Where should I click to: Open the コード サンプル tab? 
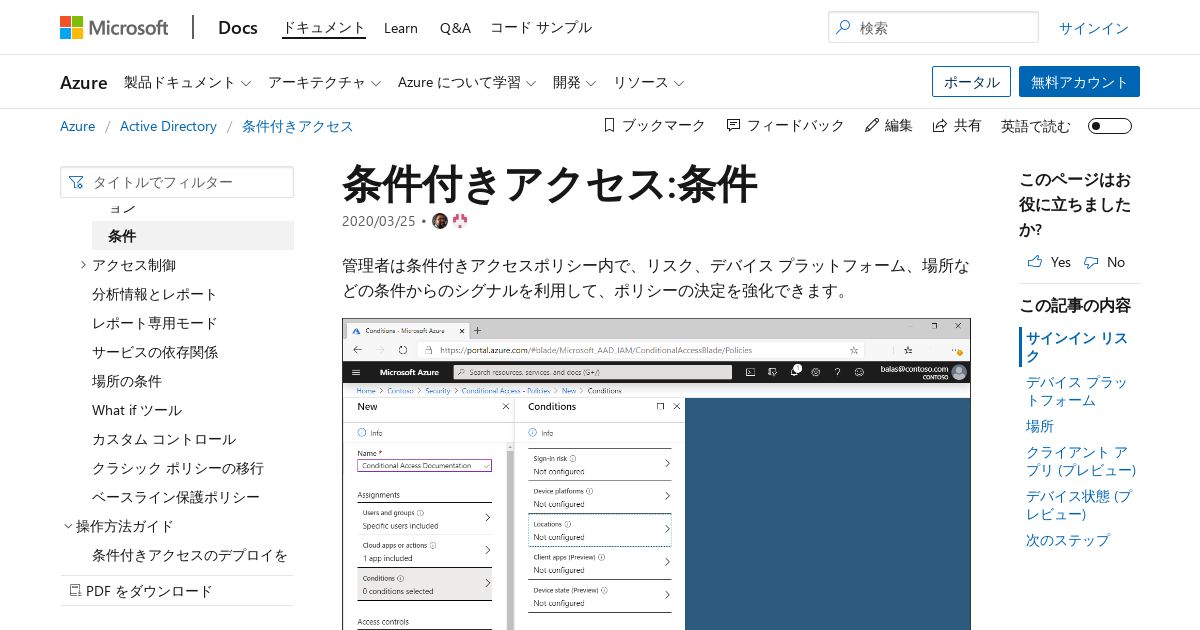541,28
